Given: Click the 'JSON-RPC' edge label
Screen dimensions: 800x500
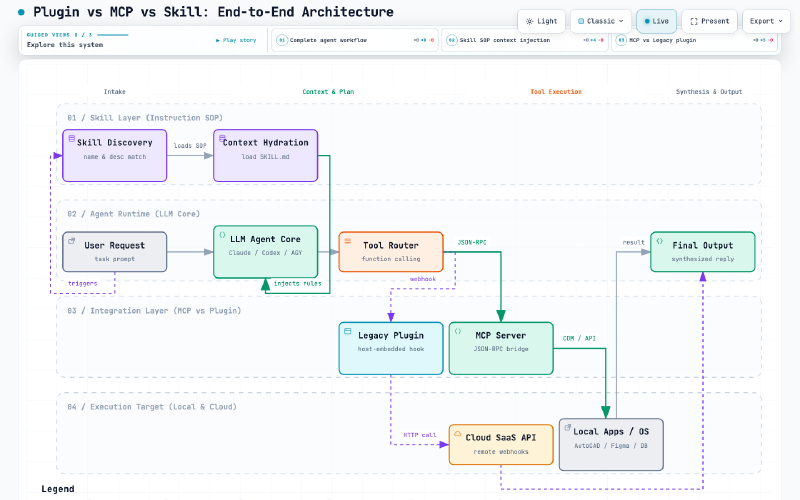Looking at the screenshot, I should 471,242.
